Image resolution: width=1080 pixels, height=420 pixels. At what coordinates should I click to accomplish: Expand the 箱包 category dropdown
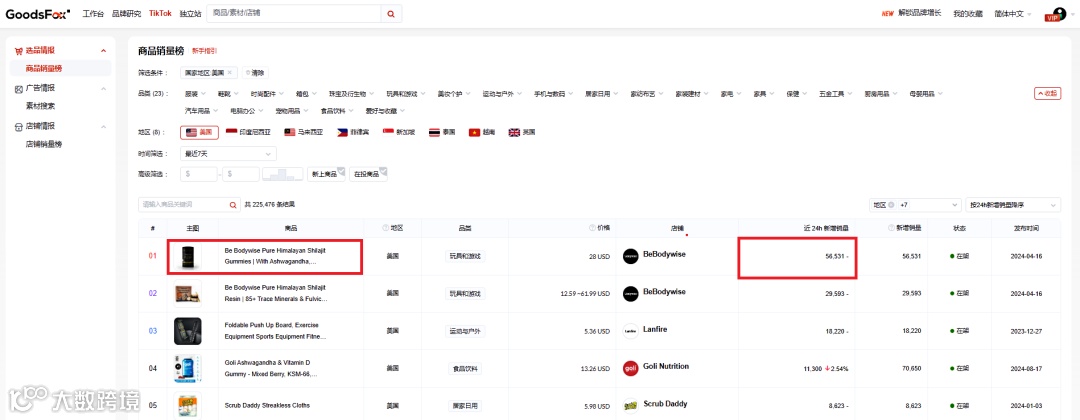[307, 94]
